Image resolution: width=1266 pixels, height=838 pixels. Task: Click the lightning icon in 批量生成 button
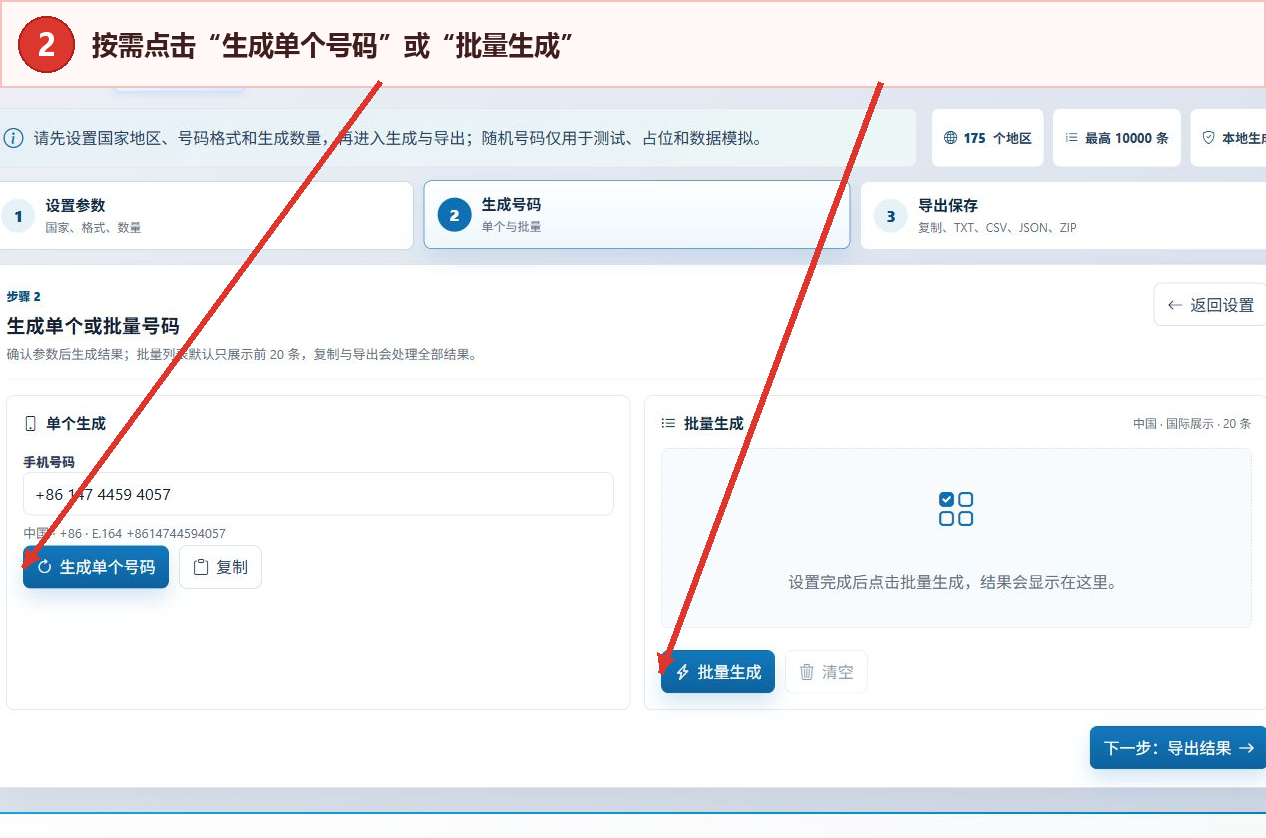tap(683, 672)
